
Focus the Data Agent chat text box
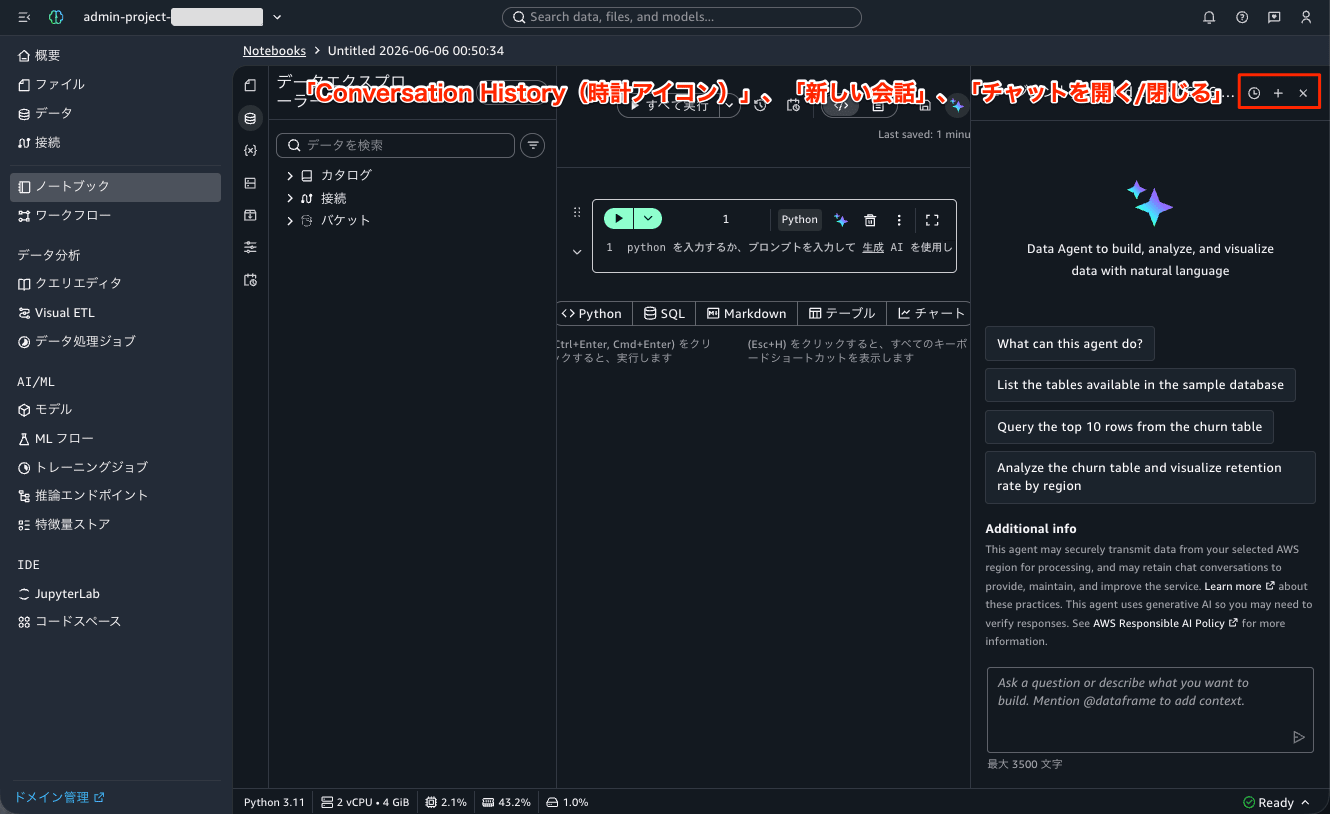[1150, 710]
